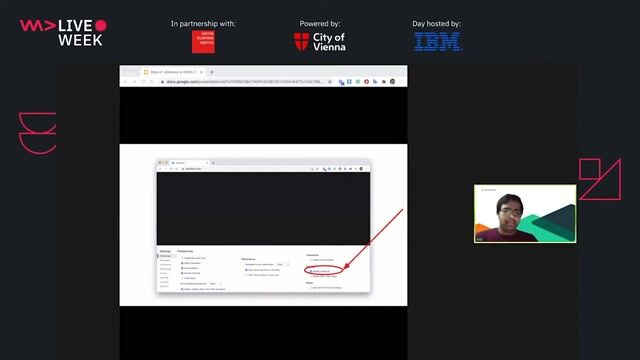Close the Google Slides tab
The height and width of the screenshot is (360, 640).
(202, 72)
